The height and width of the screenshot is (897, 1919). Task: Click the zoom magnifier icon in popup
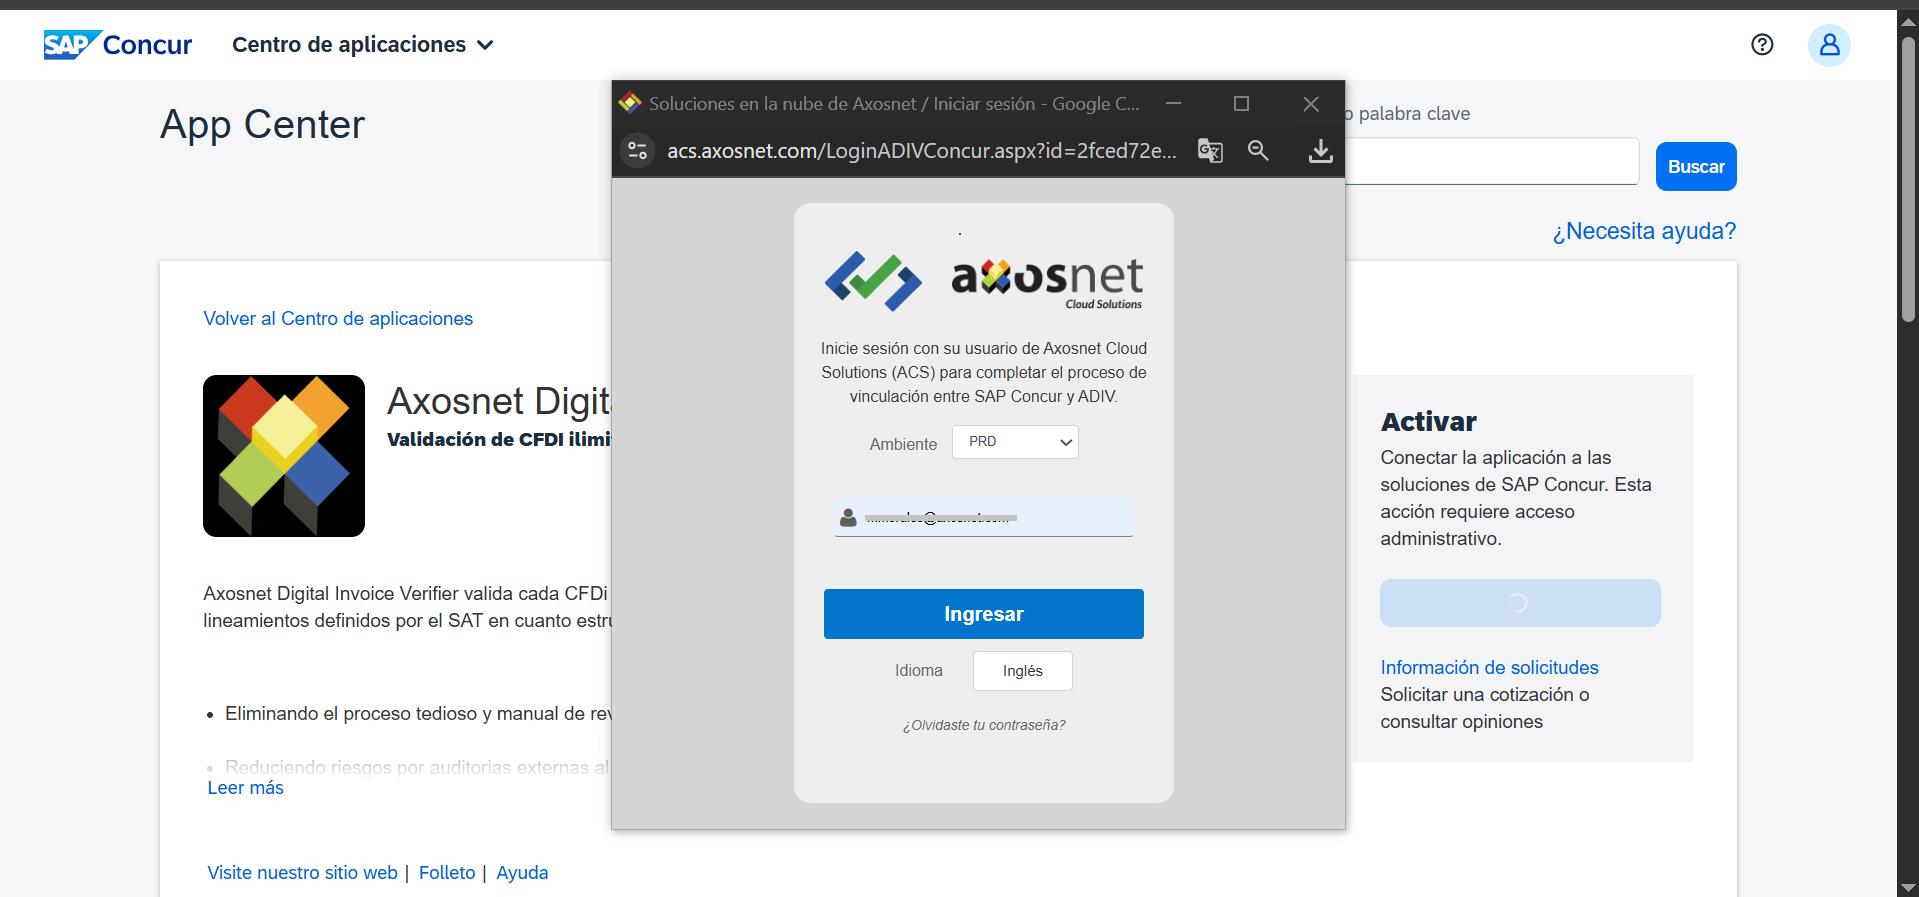tap(1258, 151)
